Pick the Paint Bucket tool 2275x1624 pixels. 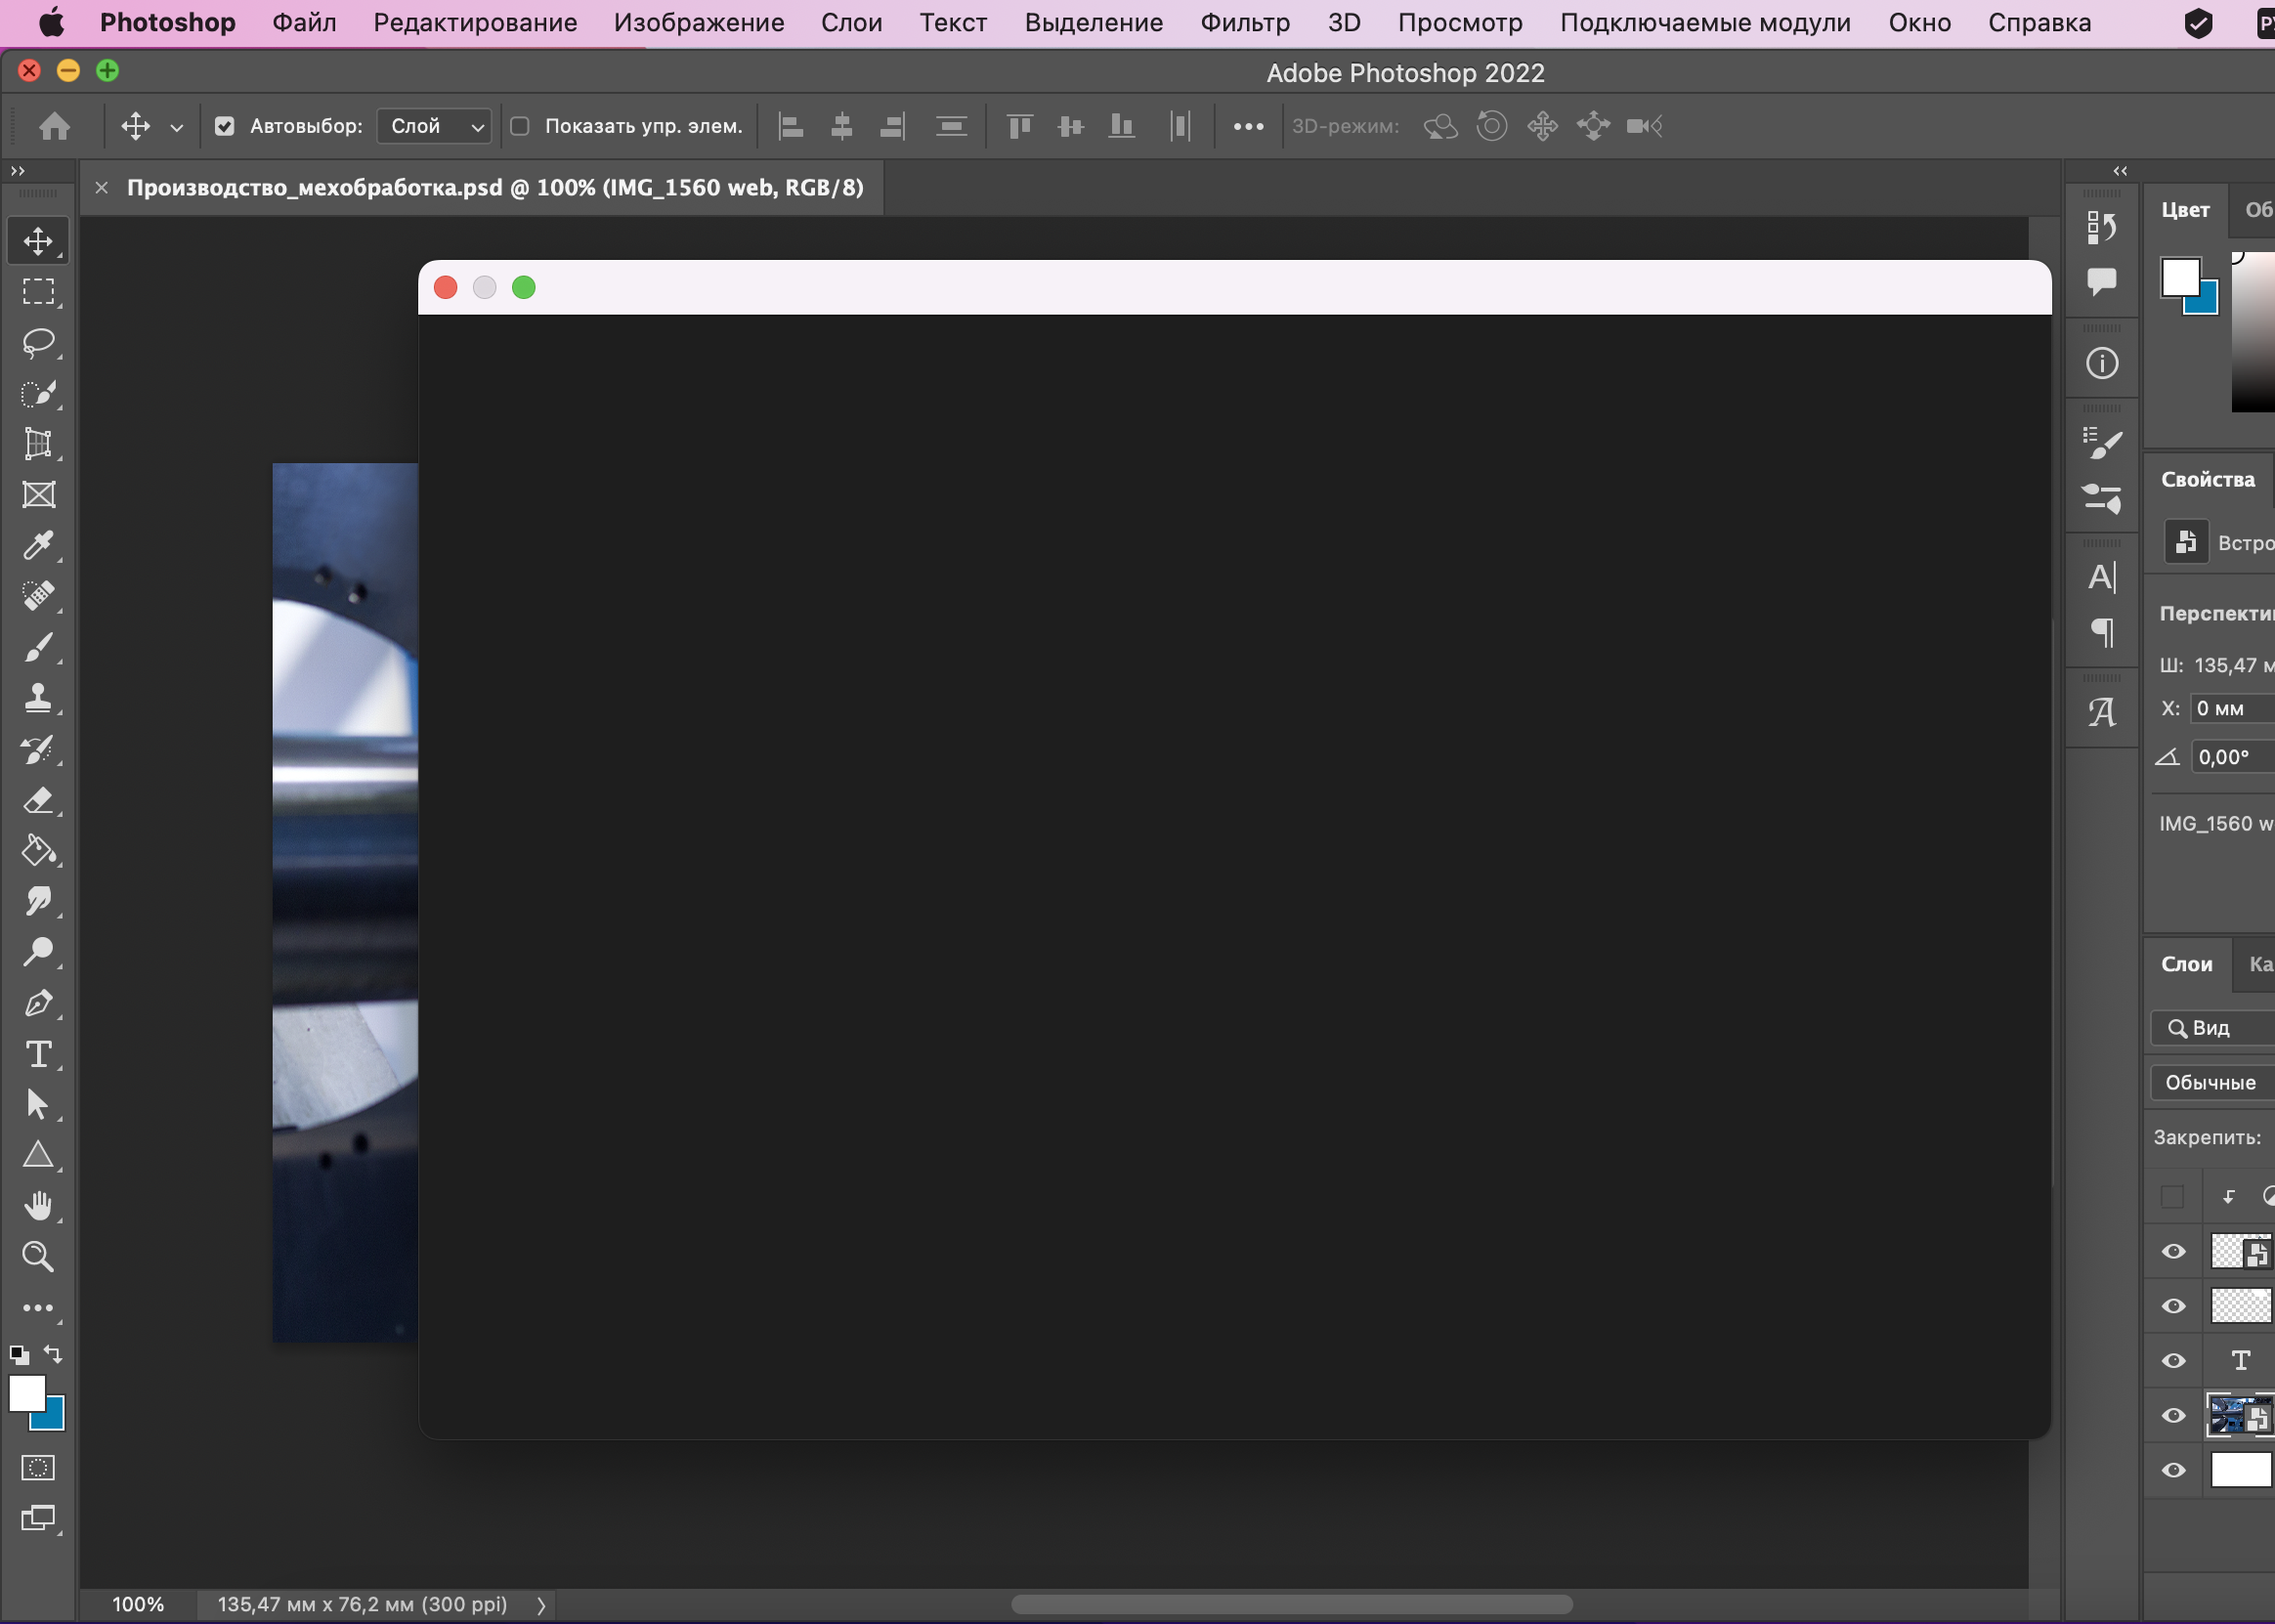click(38, 851)
